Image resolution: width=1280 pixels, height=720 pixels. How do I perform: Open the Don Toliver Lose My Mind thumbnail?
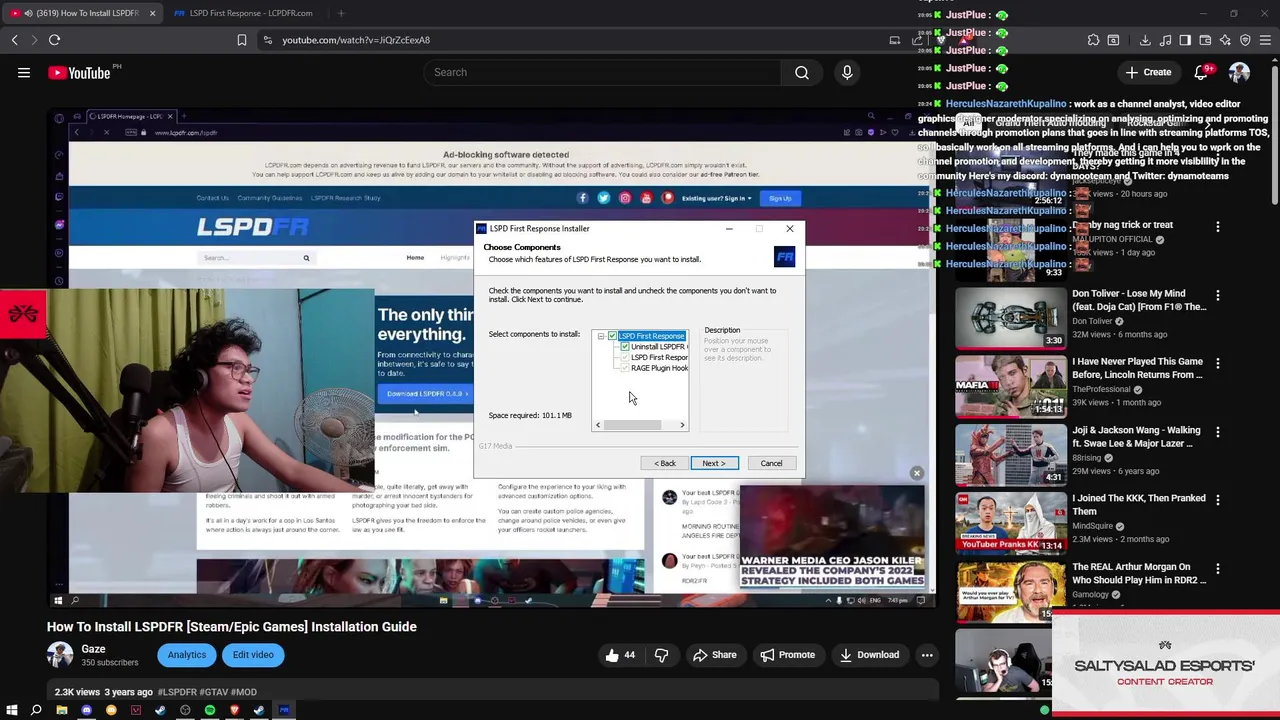(1010, 318)
